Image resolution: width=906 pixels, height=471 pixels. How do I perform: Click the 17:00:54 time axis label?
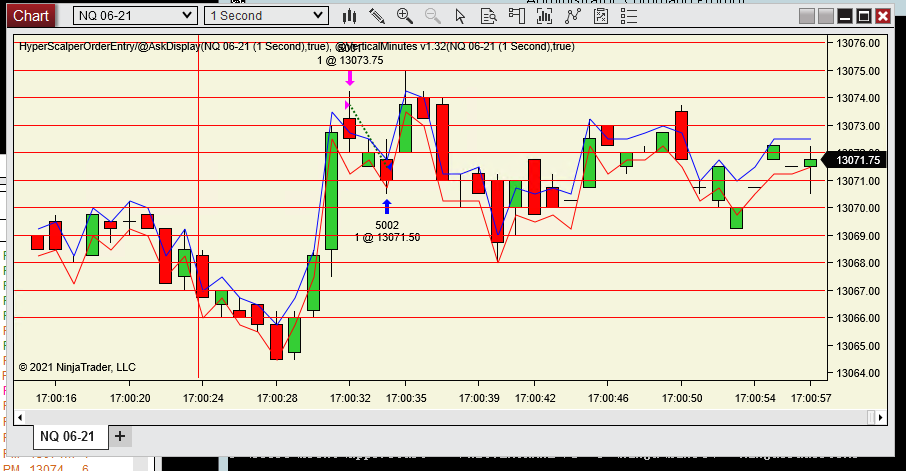tap(755, 398)
